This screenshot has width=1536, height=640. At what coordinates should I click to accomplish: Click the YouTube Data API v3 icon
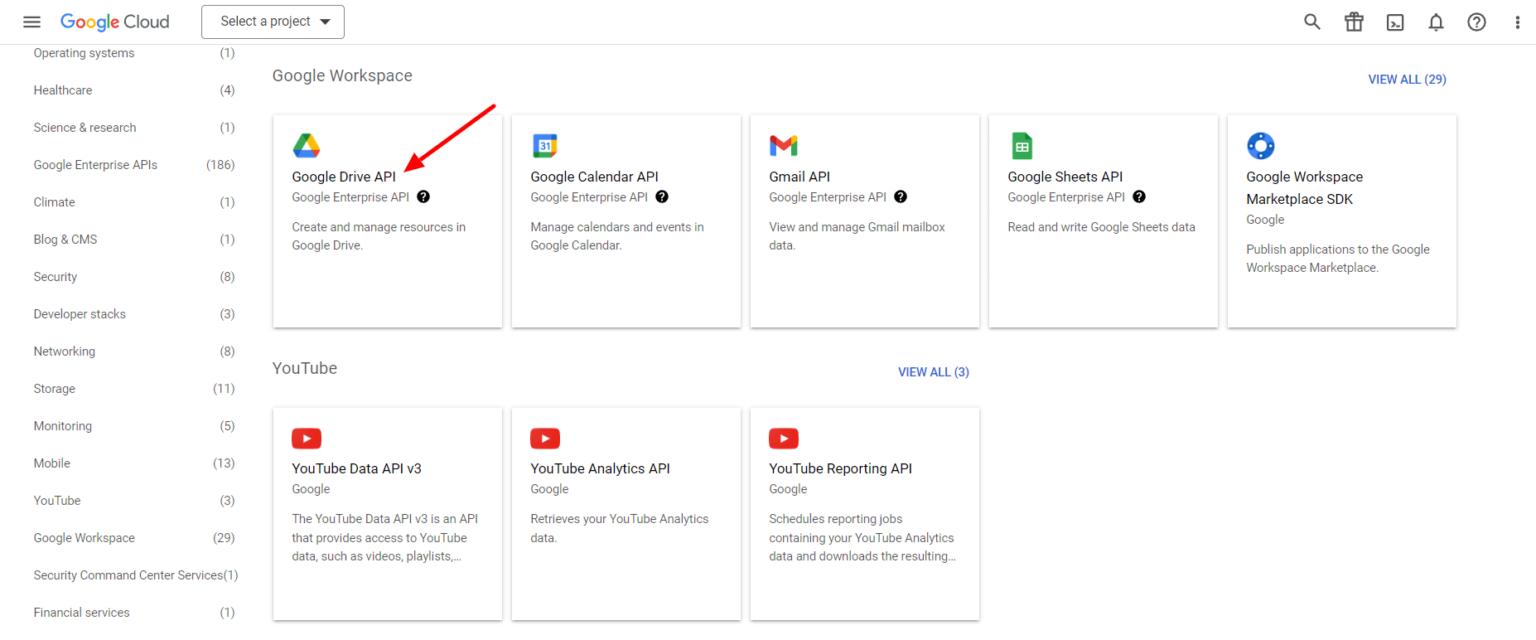[307, 438]
